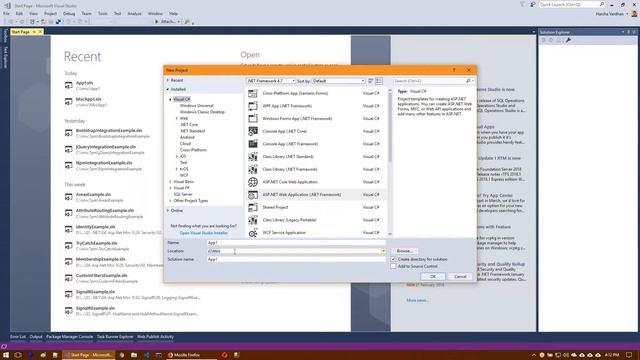Click the template list vertical scrollbar

390,162
